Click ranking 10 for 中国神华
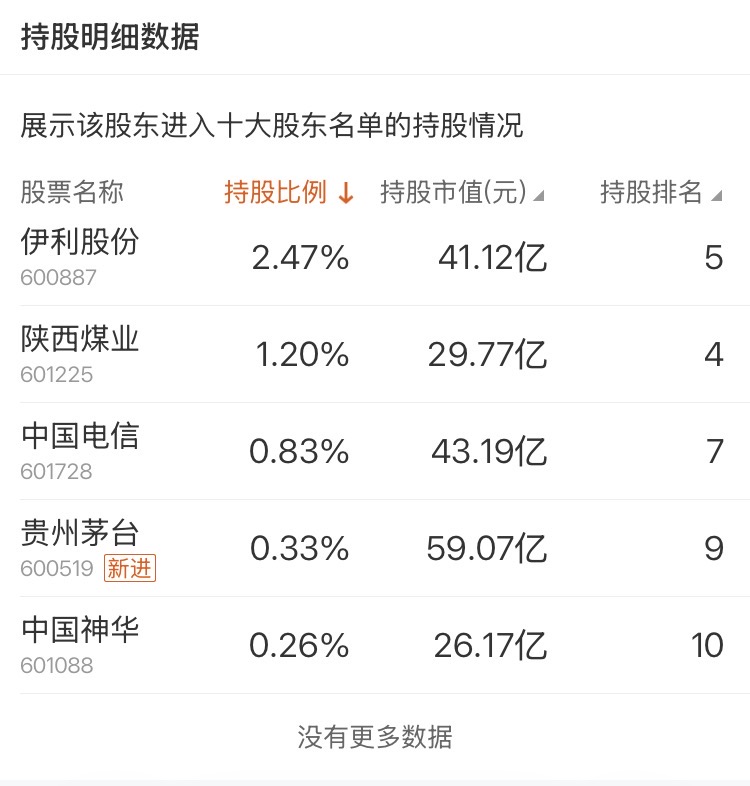The width and height of the screenshot is (750, 786). point(707,645)
